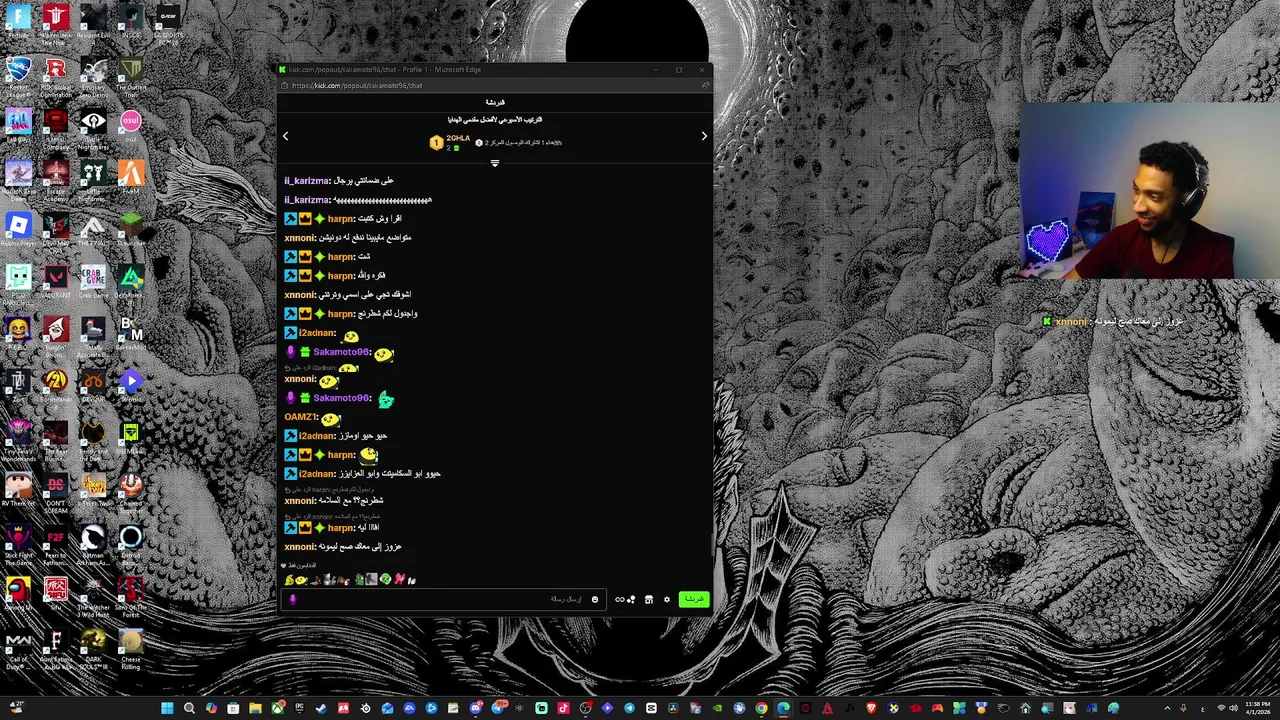Open Among Us desktop shortcut
The height and width of the screenshot is (720, 1280).
19,594
